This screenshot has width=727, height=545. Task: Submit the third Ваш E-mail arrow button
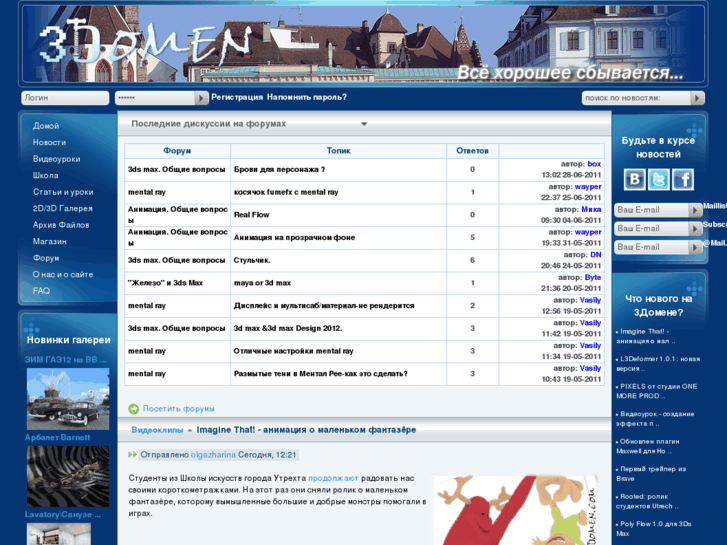[x=695, y=247]
